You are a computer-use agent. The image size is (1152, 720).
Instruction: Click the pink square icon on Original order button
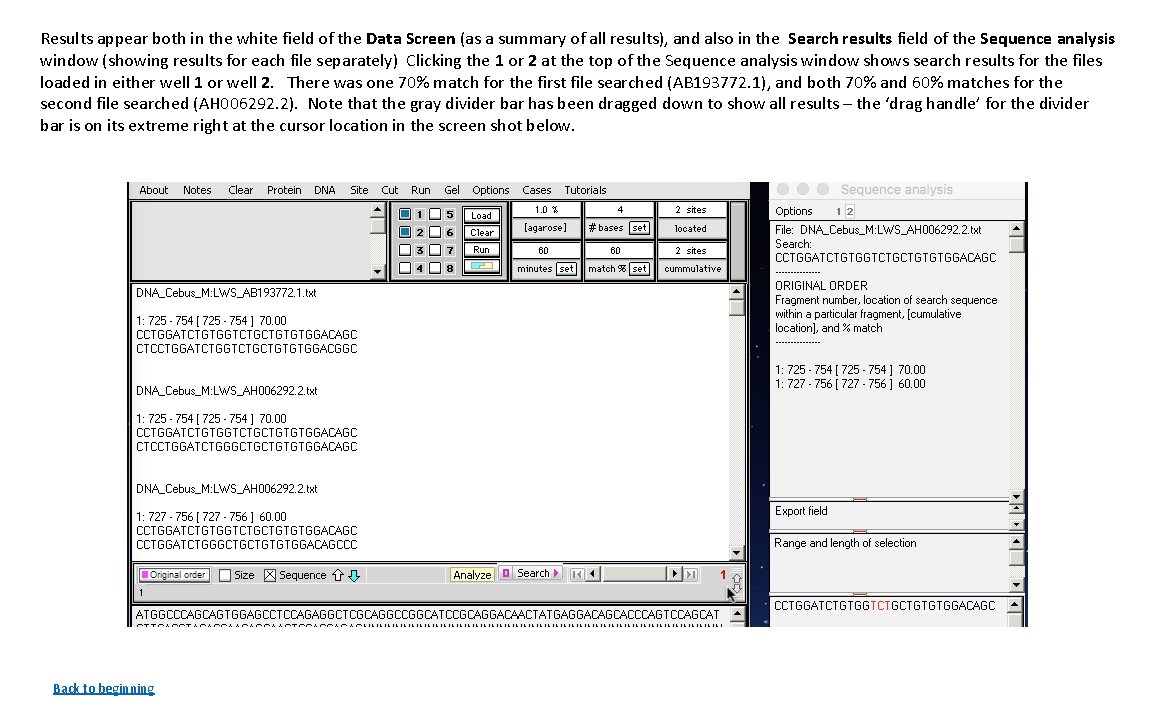pyautogui.click(x=145, y=575)
